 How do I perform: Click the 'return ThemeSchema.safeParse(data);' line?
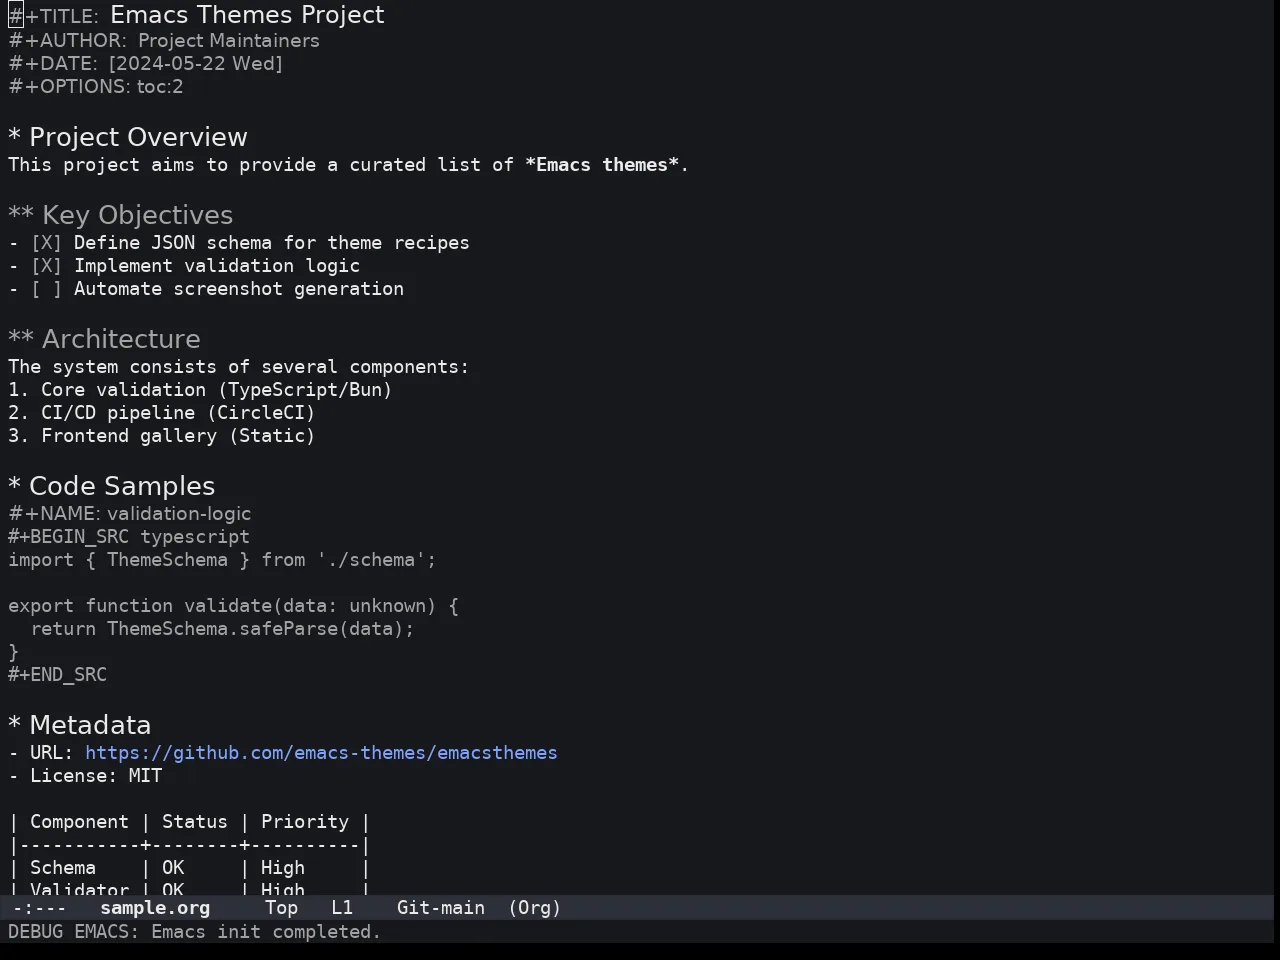click(222, 629)
